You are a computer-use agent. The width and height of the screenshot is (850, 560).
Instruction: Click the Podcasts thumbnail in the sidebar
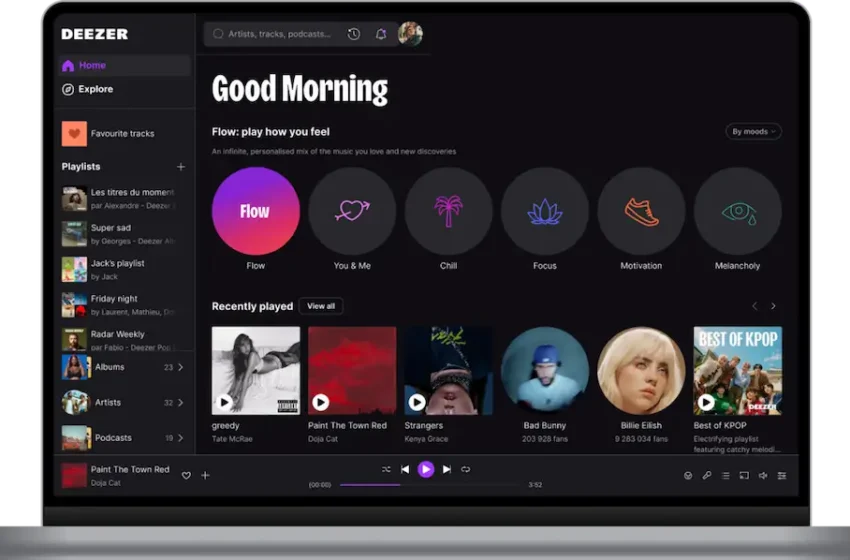[x=75, y=438]
